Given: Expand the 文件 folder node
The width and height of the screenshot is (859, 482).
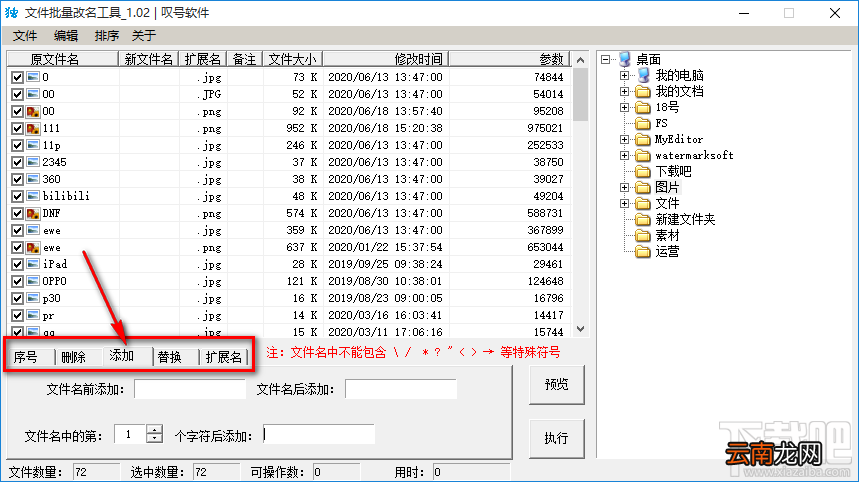Looking at the screenshot, I should pyautogui.click(x=624, y=204).
